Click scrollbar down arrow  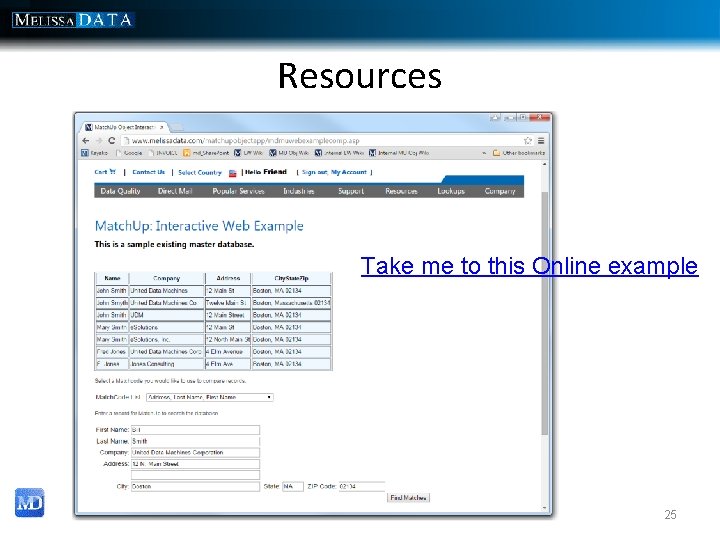(545, 508)
